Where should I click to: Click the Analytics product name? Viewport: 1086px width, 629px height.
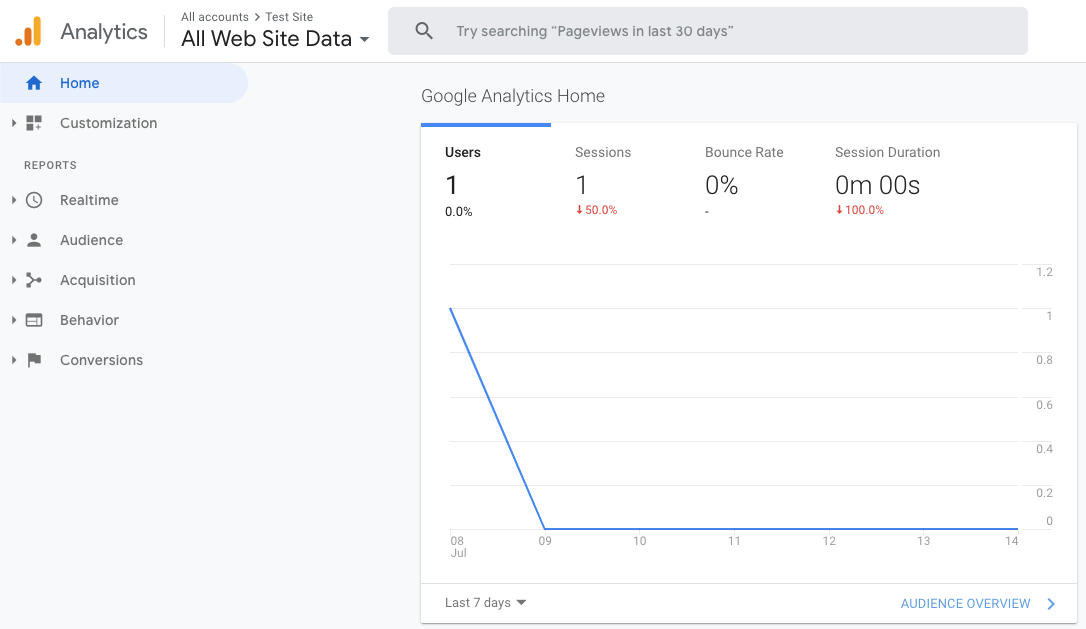[x=104, y=32]
